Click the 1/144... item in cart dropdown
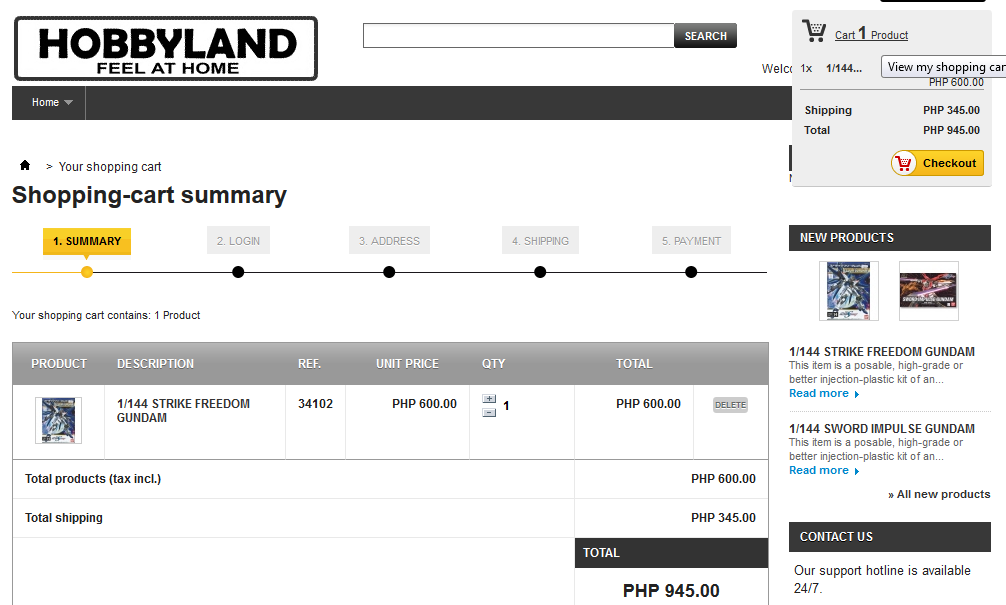 point(844,68)
